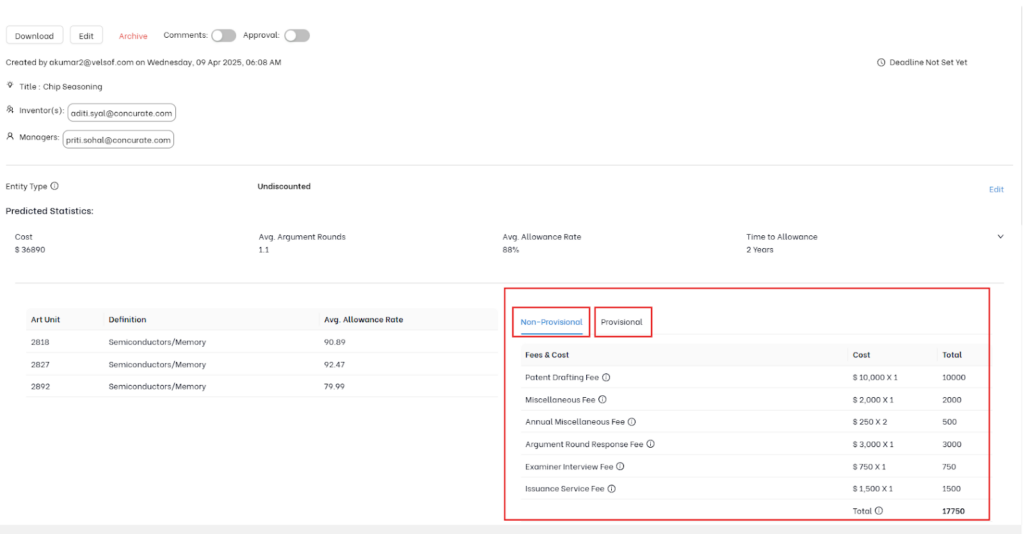Select the Non-Provisional tab
Image resolution: width=1024 pixels, height=534 pixels.
pyautogui.click(x=551, y=322)
